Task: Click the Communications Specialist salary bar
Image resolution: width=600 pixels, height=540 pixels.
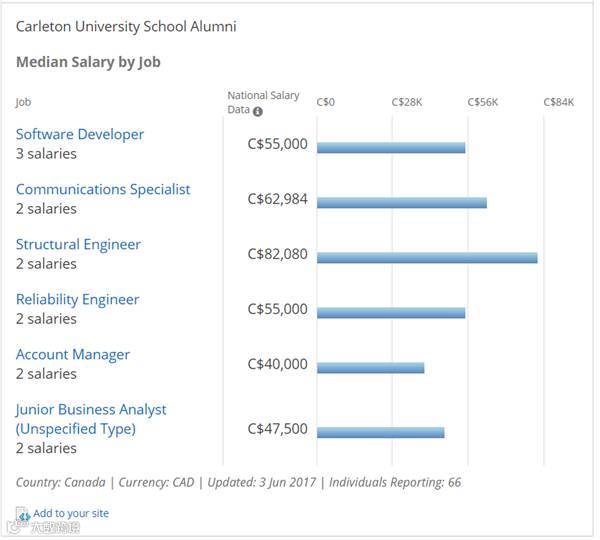Action: (402, 203)
